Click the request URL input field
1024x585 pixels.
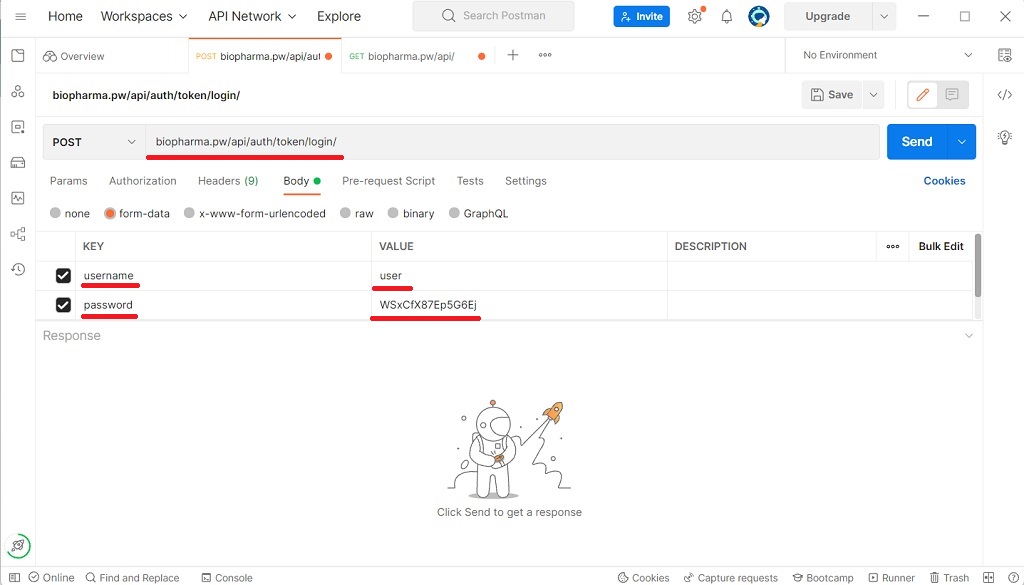coord(513,142)
